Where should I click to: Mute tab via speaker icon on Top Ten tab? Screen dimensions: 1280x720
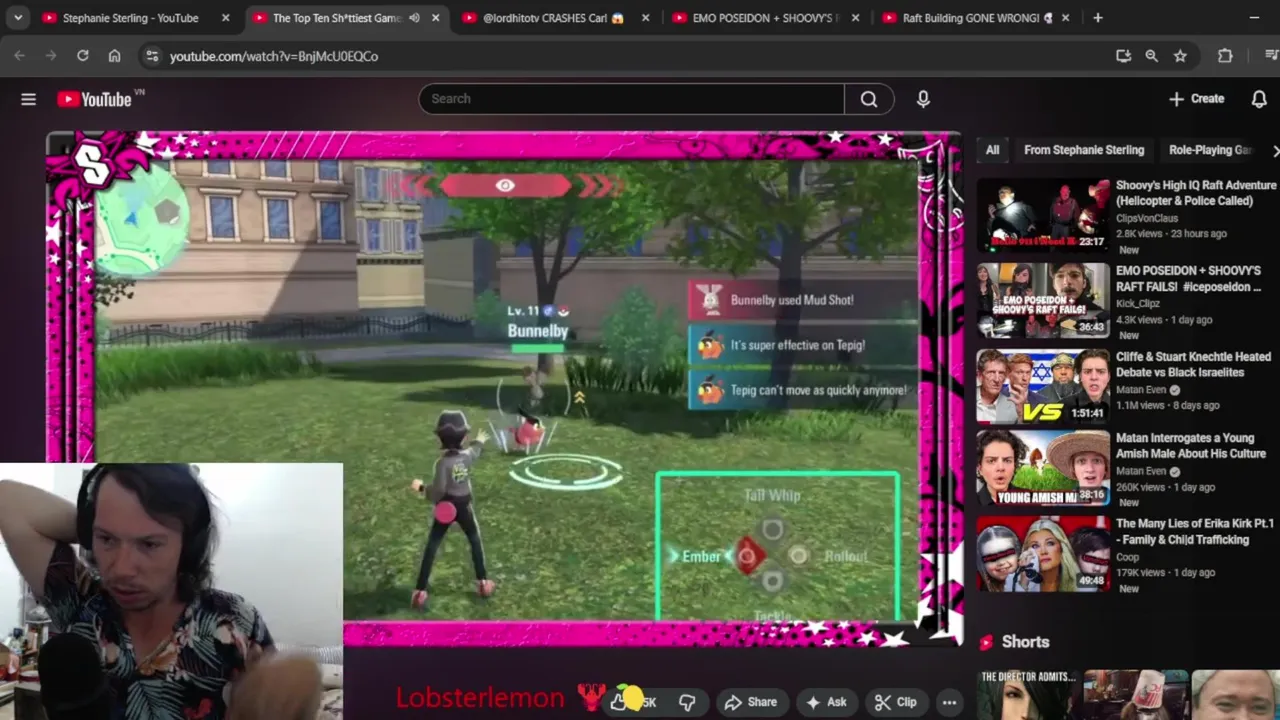[x=414, y=18]
